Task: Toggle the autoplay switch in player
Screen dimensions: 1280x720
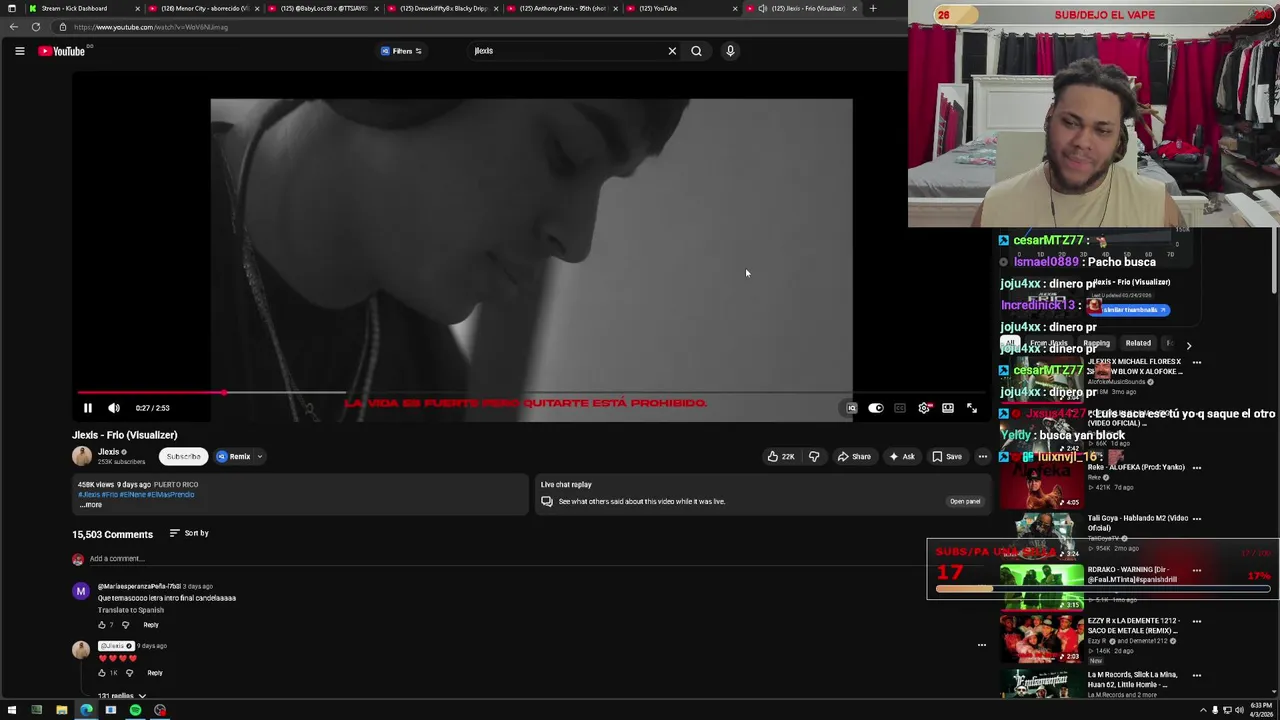Action: pos(876,408)
